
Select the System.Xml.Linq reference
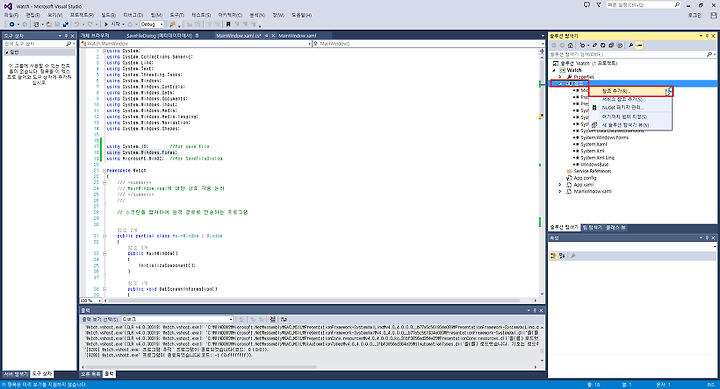click(597, 158)
